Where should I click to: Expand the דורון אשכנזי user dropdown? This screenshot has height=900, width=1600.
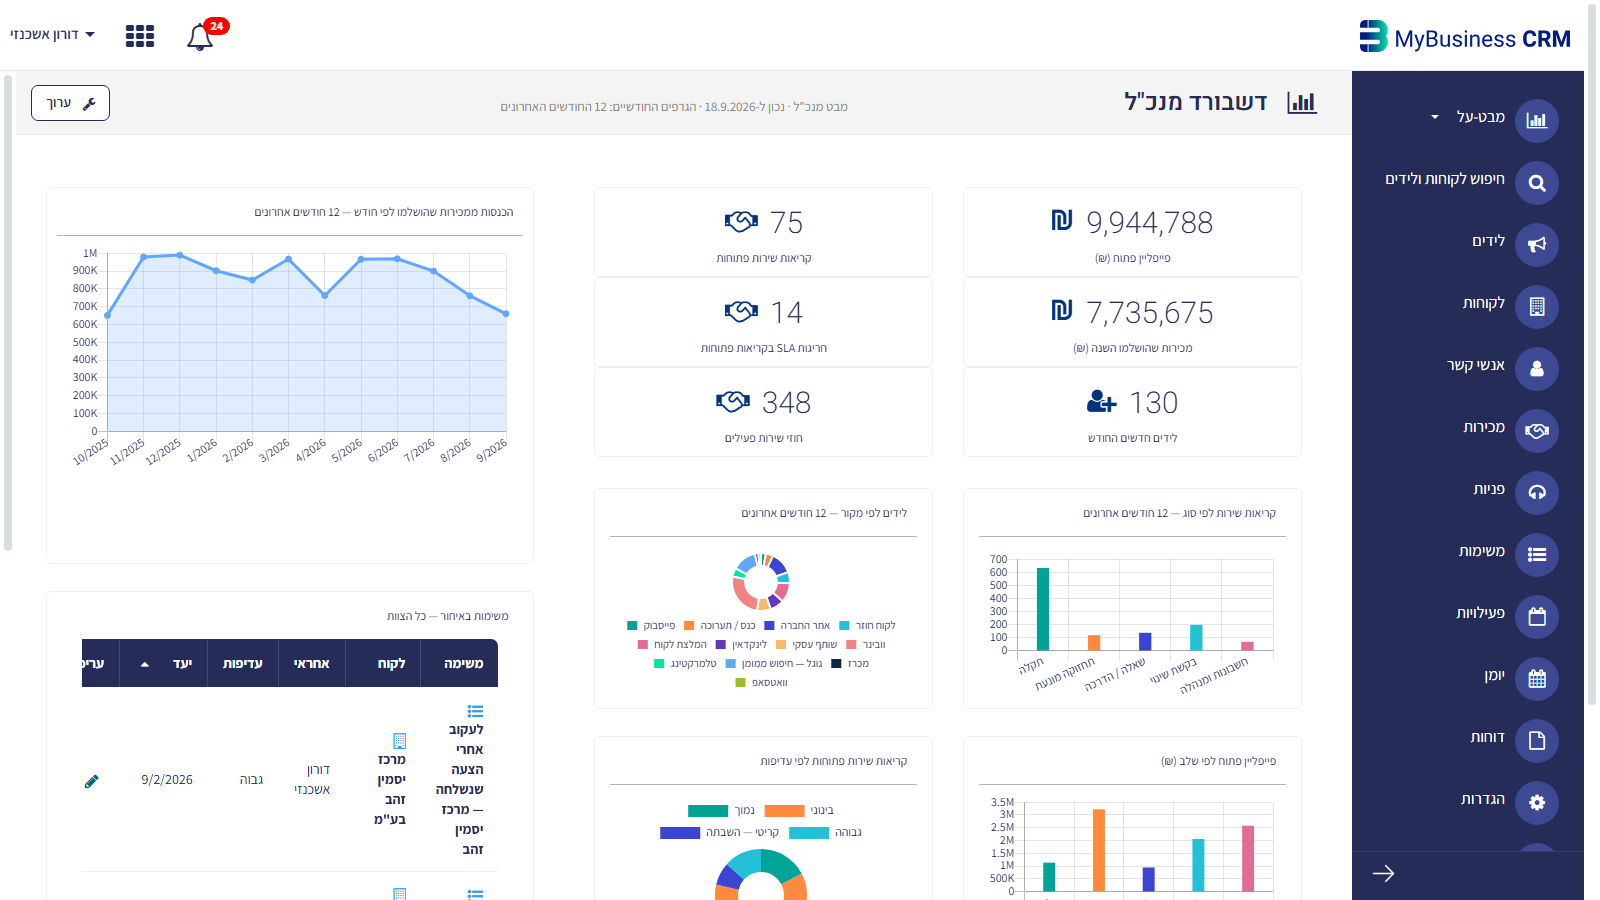tap(53, 34)
